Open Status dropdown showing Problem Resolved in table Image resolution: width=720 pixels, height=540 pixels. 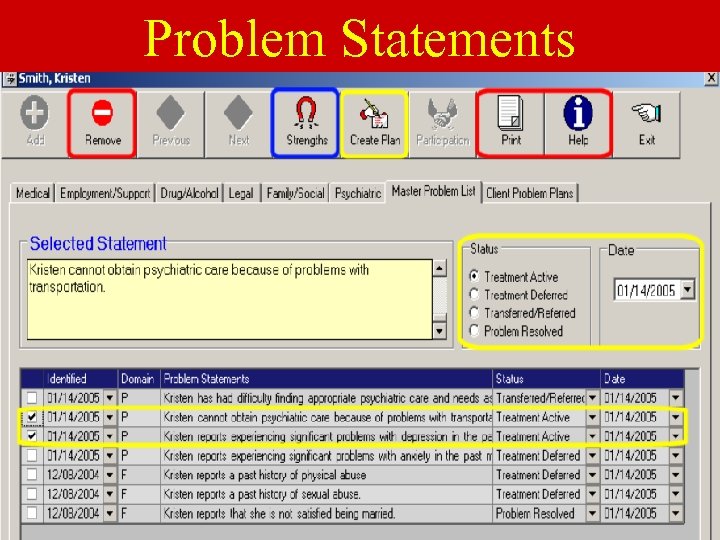pyautogui.click(x=592, y=513)
